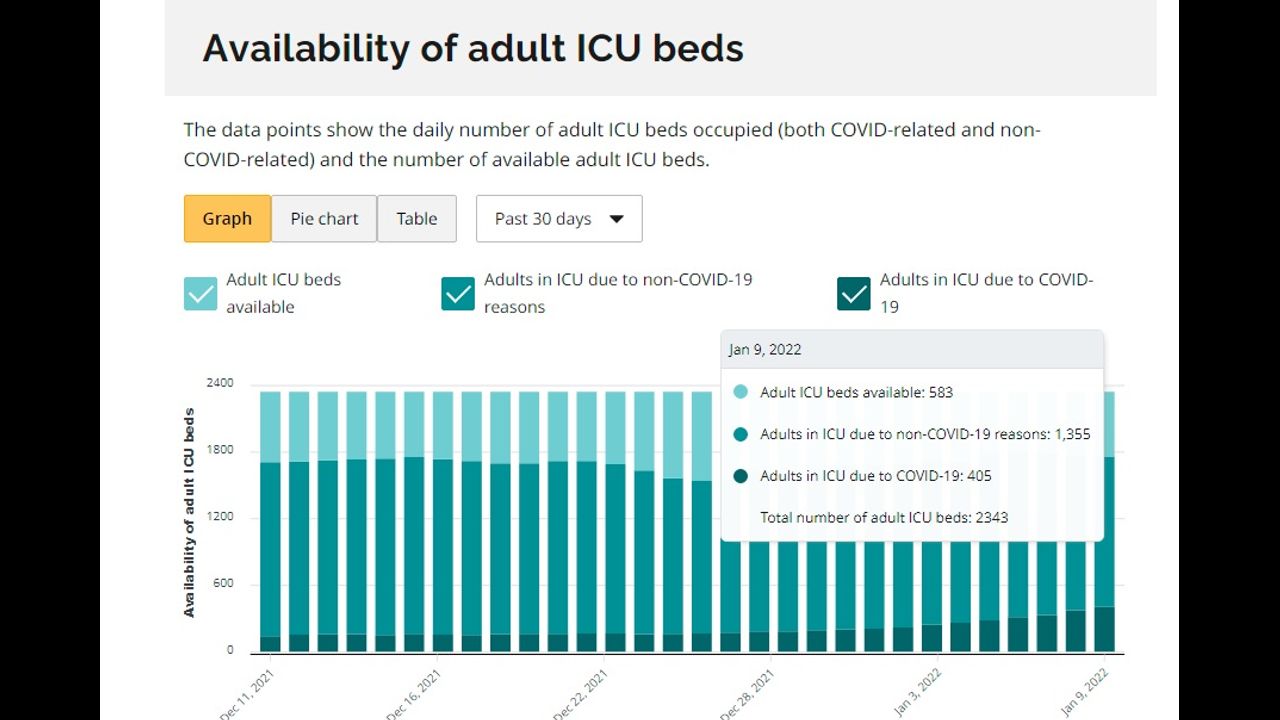Click the light teal beds-available tooltip dot
Screen dimensions: 1280x720
pos(740,393)
